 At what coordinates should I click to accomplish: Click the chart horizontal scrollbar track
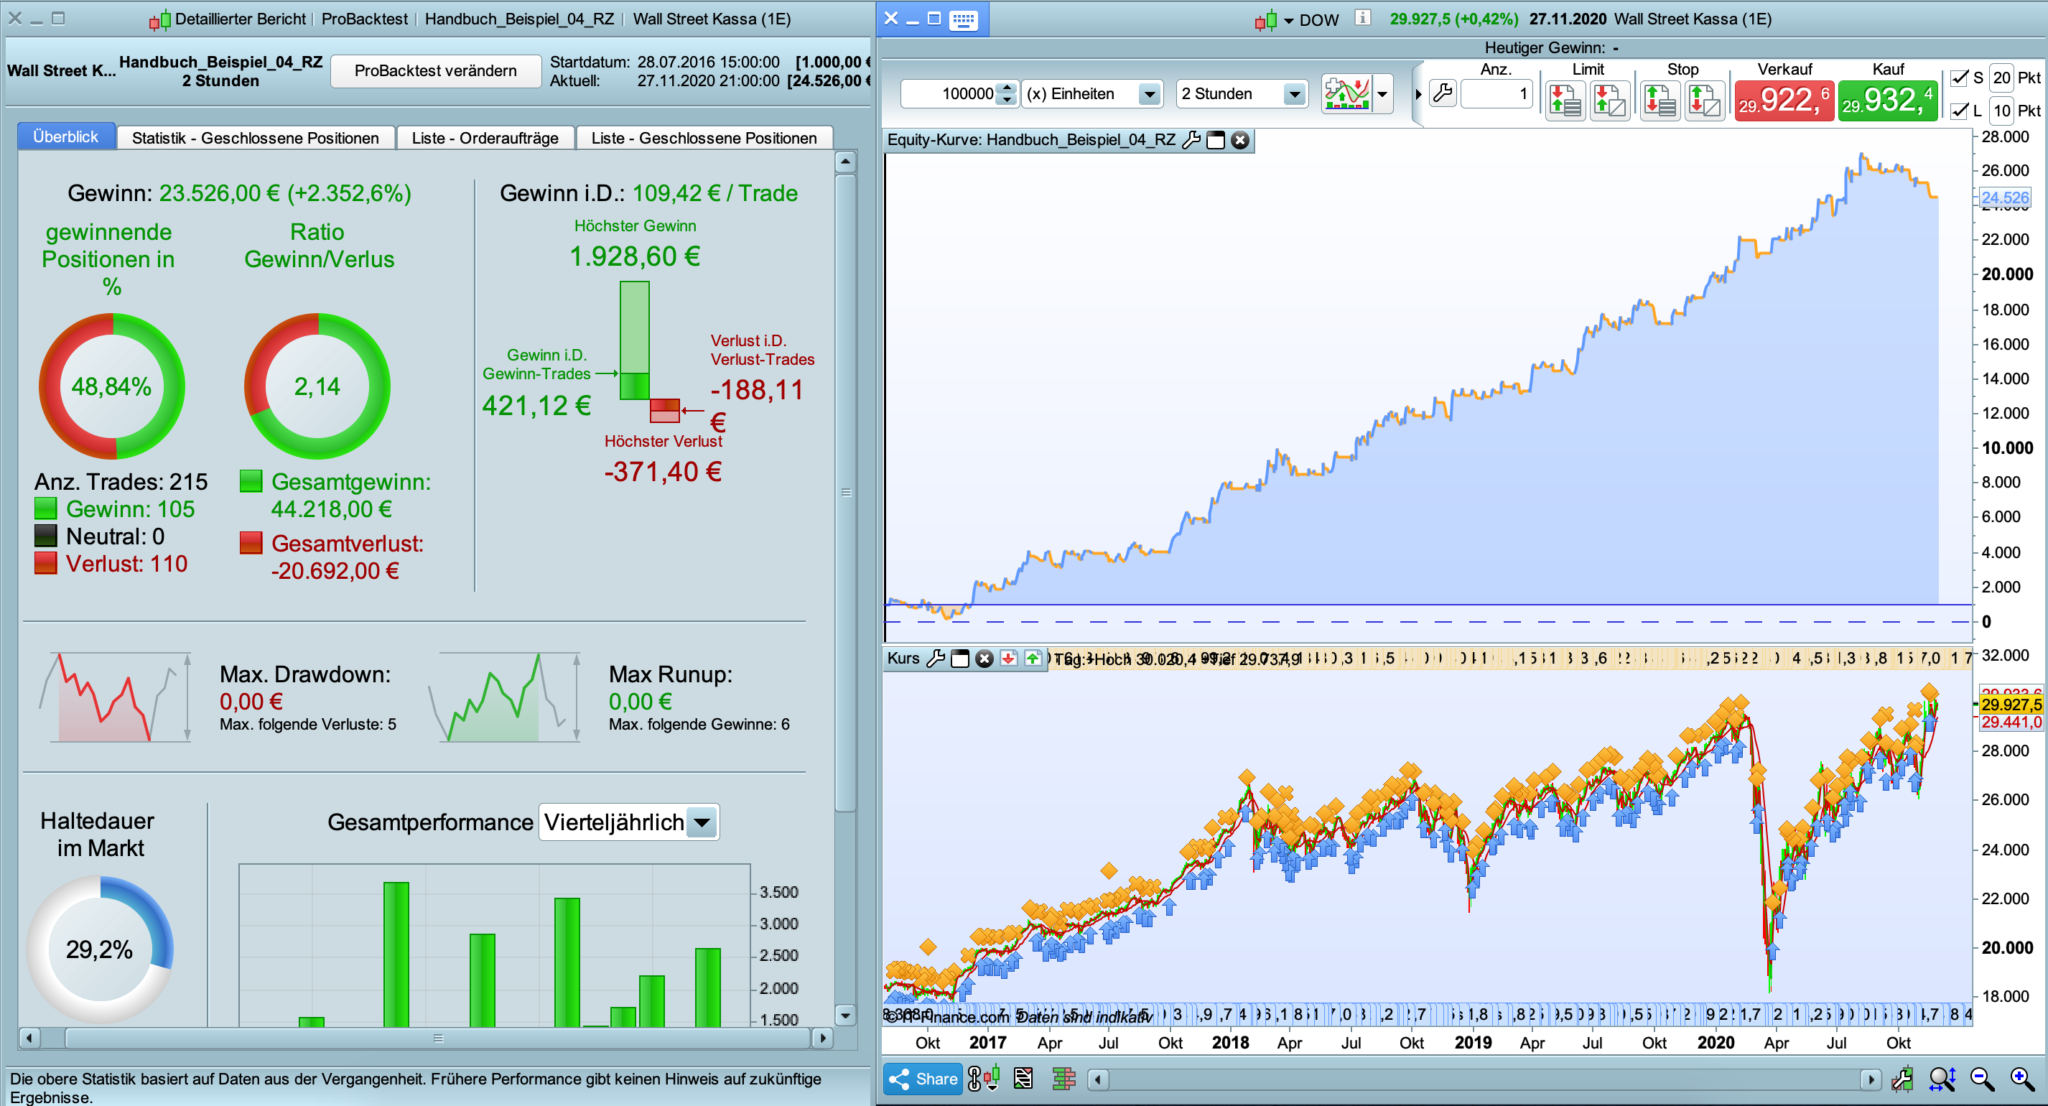(1480, 1079)
